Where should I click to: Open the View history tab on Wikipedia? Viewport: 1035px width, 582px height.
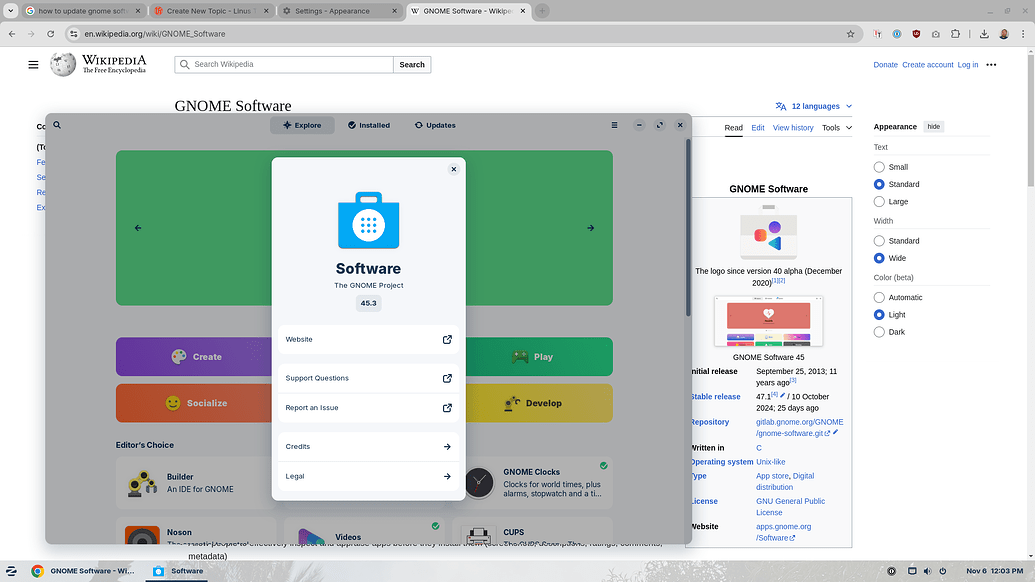click(x=793, y=127)
